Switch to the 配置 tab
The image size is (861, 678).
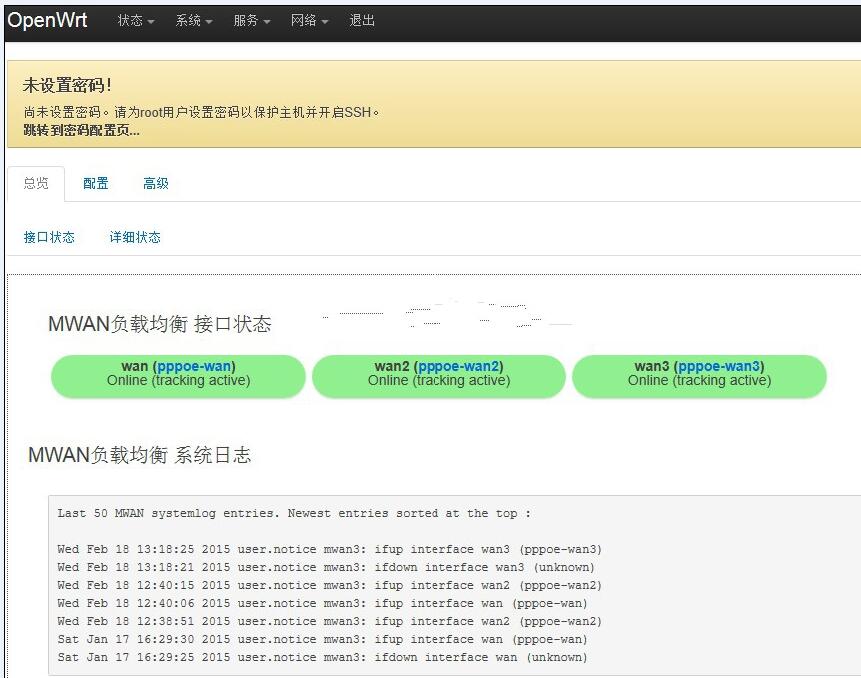coord(96,184)
